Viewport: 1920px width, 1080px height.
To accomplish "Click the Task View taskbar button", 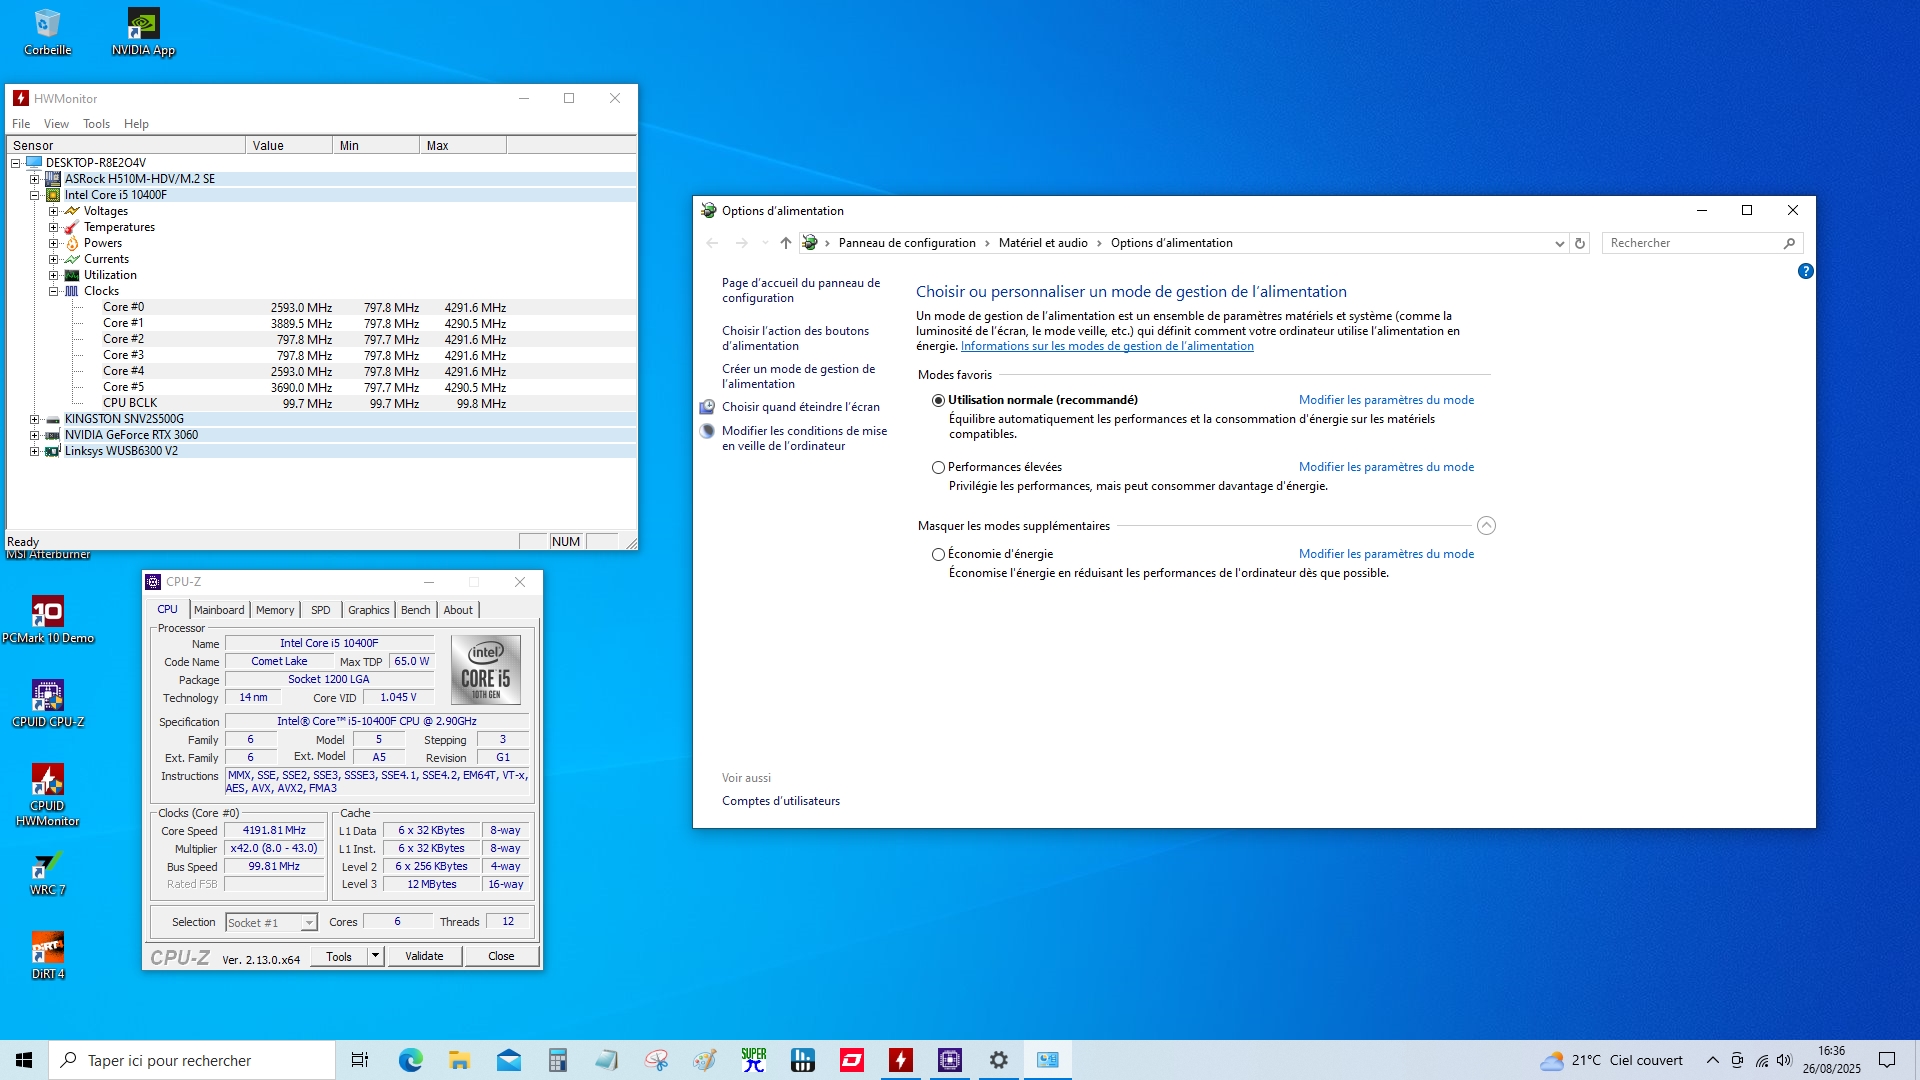I will [x=360, y=1060].
